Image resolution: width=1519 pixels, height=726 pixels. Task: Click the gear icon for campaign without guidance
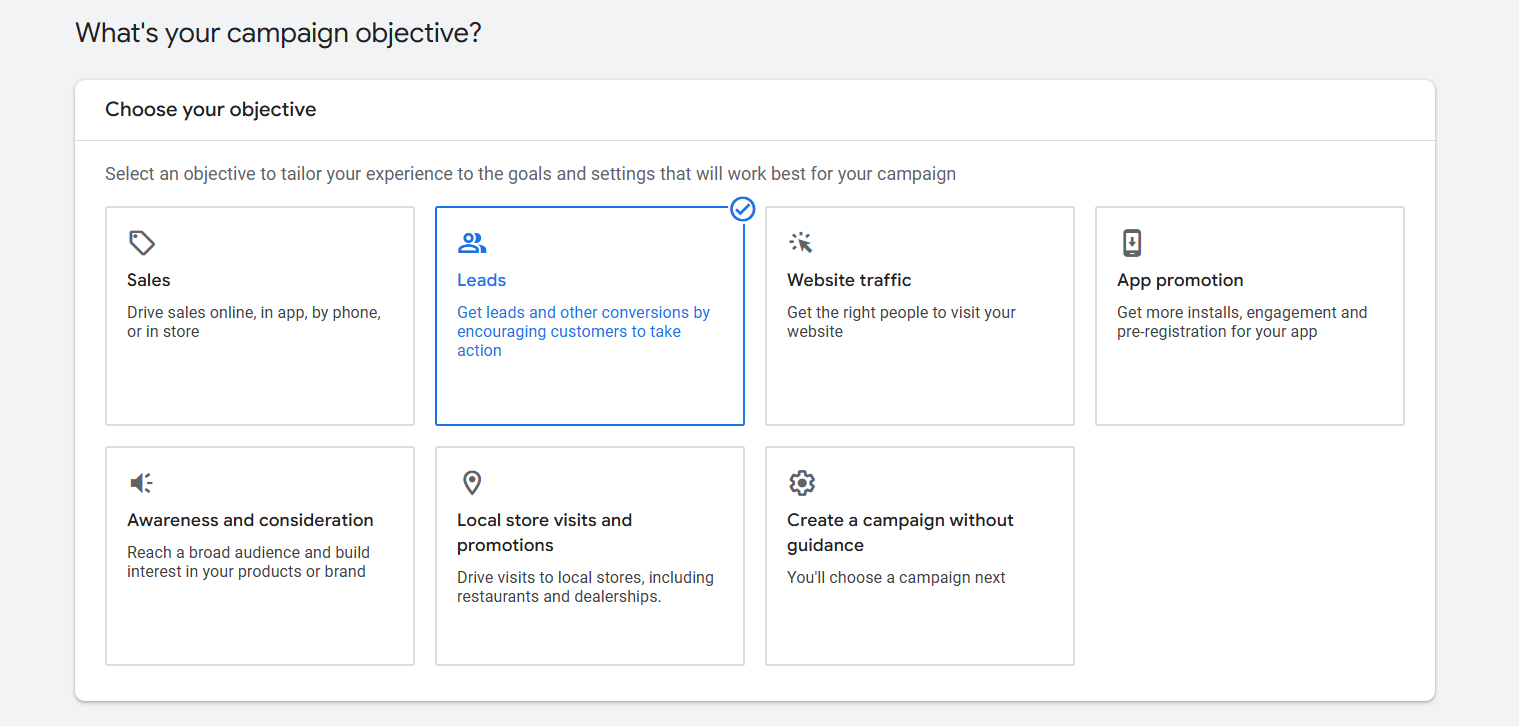(x=801, y=483)
